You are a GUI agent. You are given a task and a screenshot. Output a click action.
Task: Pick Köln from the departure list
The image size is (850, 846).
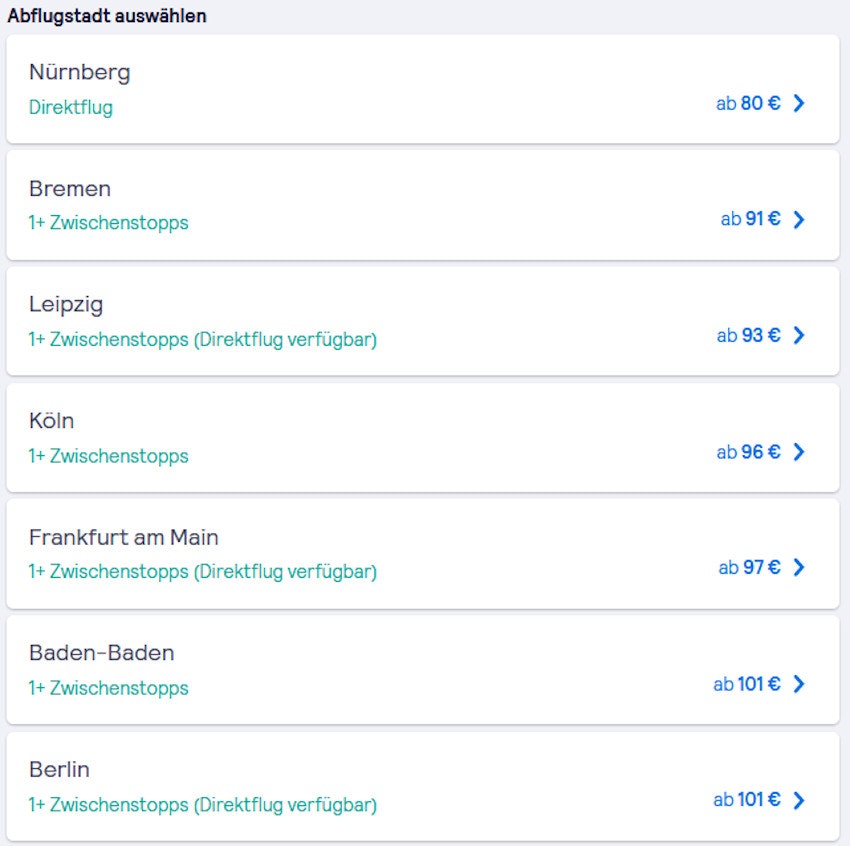[52, 421]
